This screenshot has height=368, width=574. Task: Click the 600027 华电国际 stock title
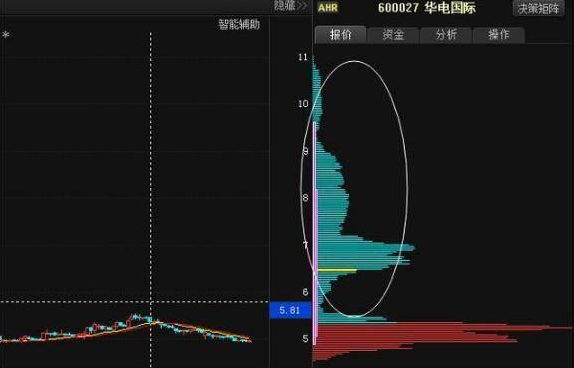(x=427, y=8)
